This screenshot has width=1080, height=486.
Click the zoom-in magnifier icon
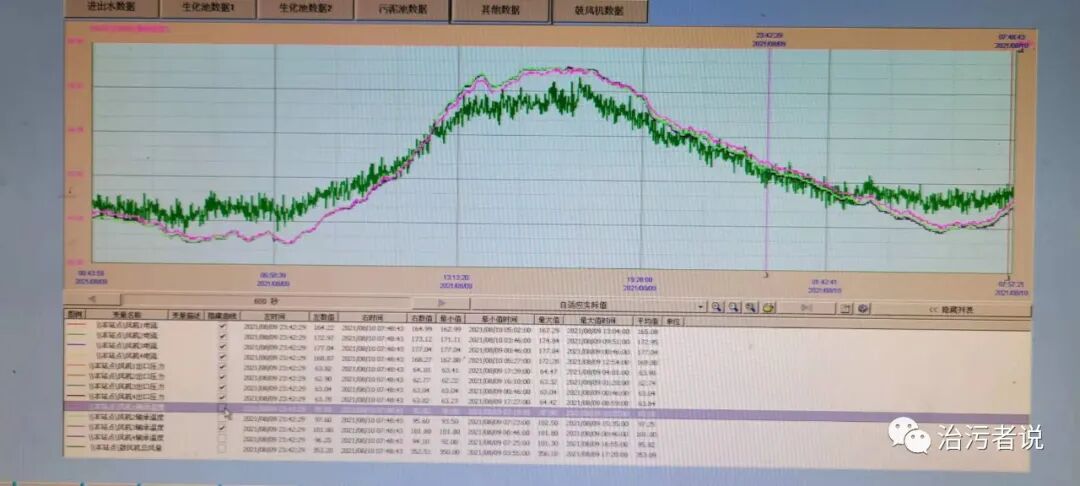pos(717,307)
